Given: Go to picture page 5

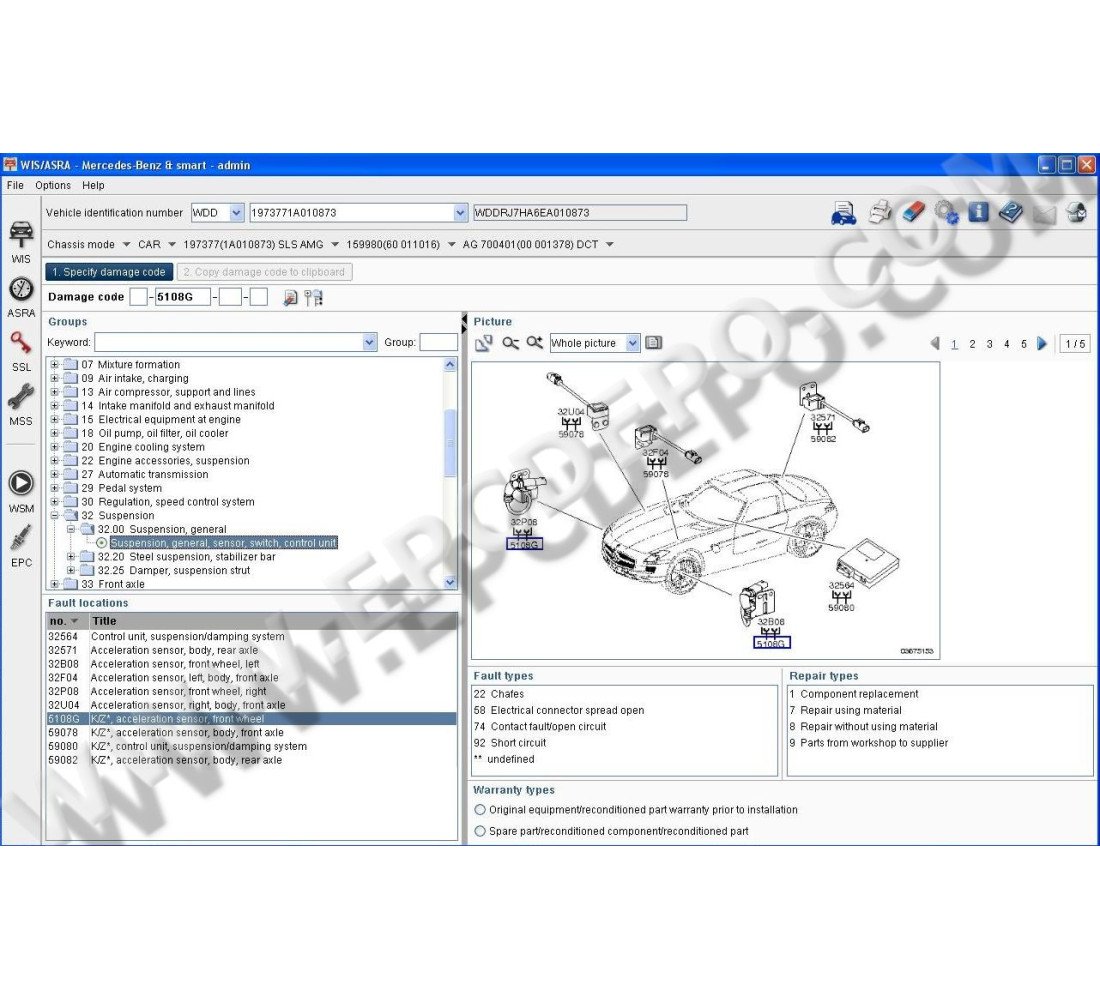Looking at the screenshot, I should click(1024, 344).
